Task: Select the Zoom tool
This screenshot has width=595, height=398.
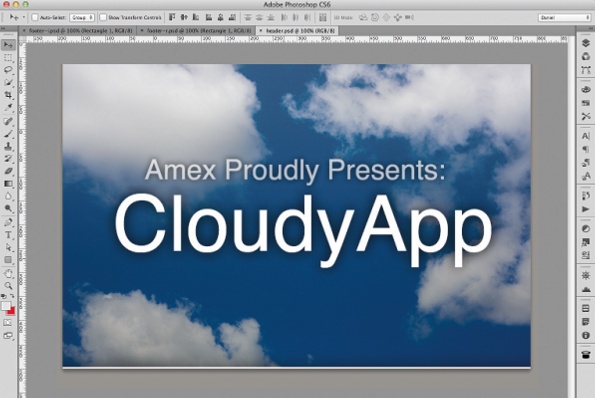Action: pyautogui.click(x=8, y=286)
